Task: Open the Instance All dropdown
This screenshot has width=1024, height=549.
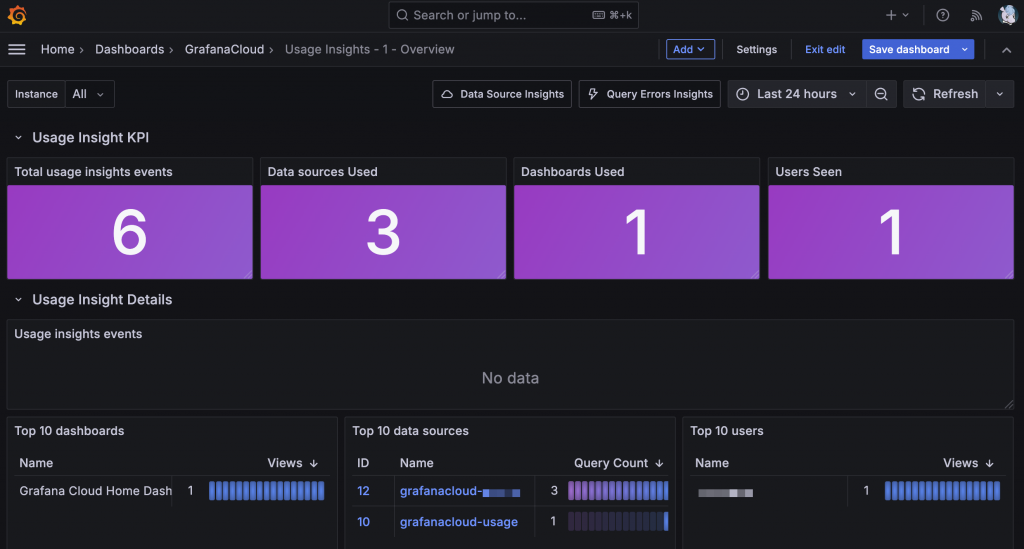Action: pos(90,94)
